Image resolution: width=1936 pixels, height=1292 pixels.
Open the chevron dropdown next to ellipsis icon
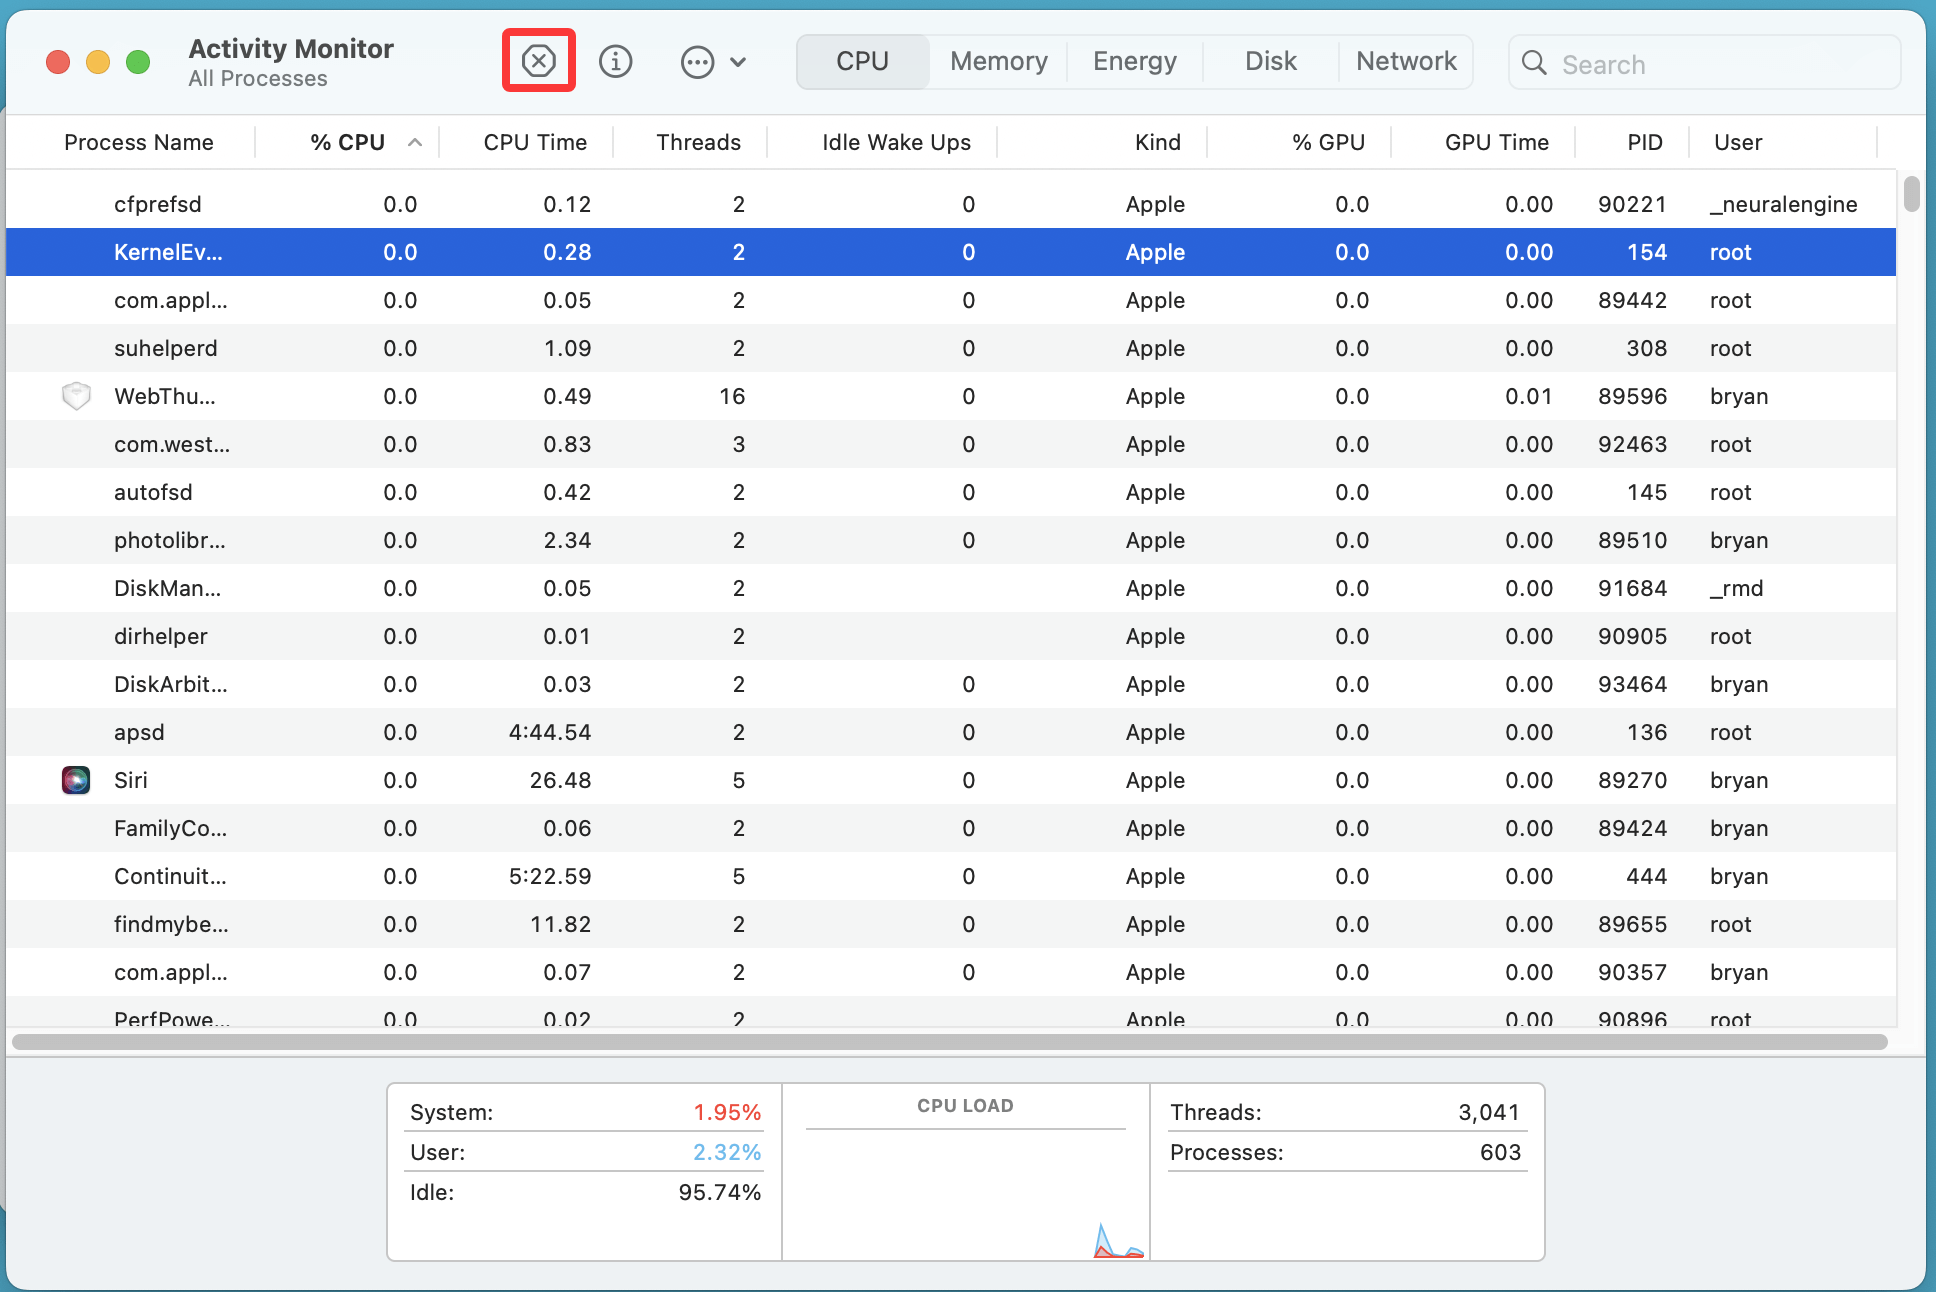(x=738, y=61)
